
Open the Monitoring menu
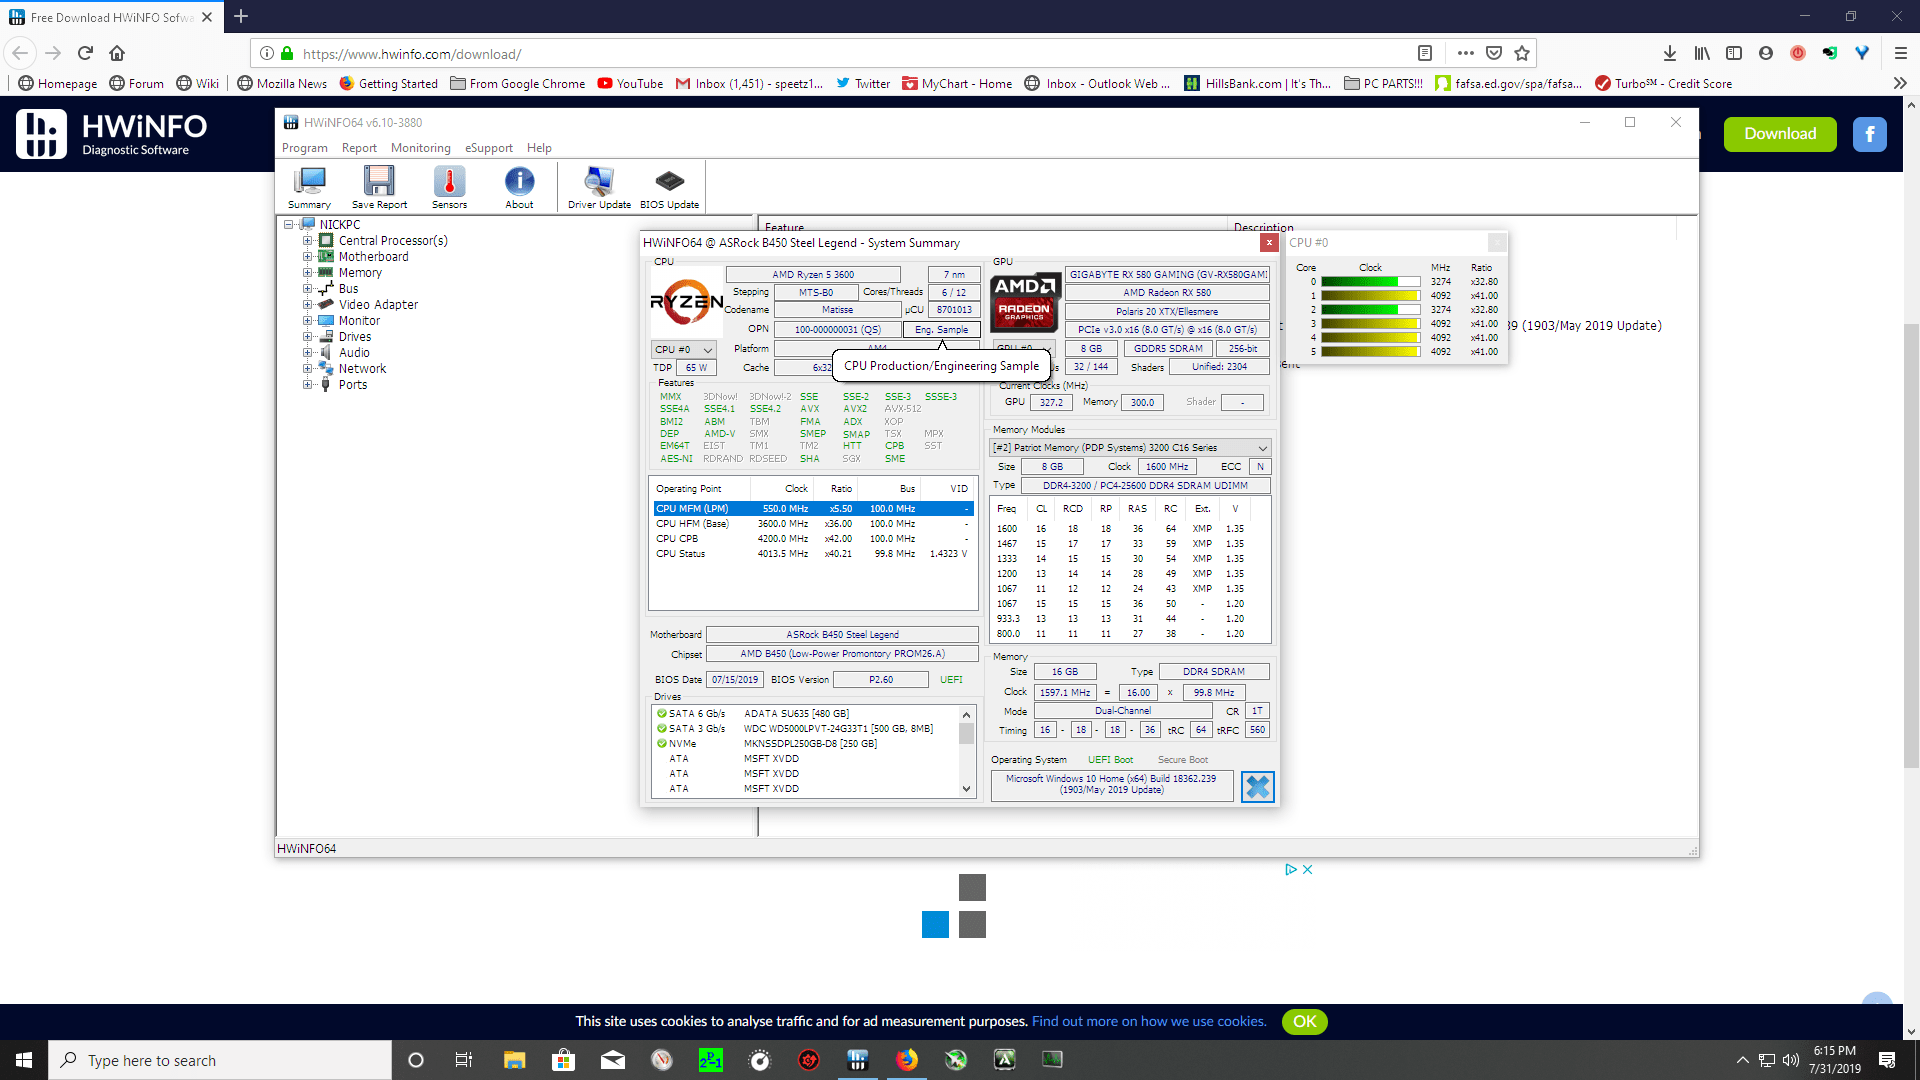tap(420, 148)
